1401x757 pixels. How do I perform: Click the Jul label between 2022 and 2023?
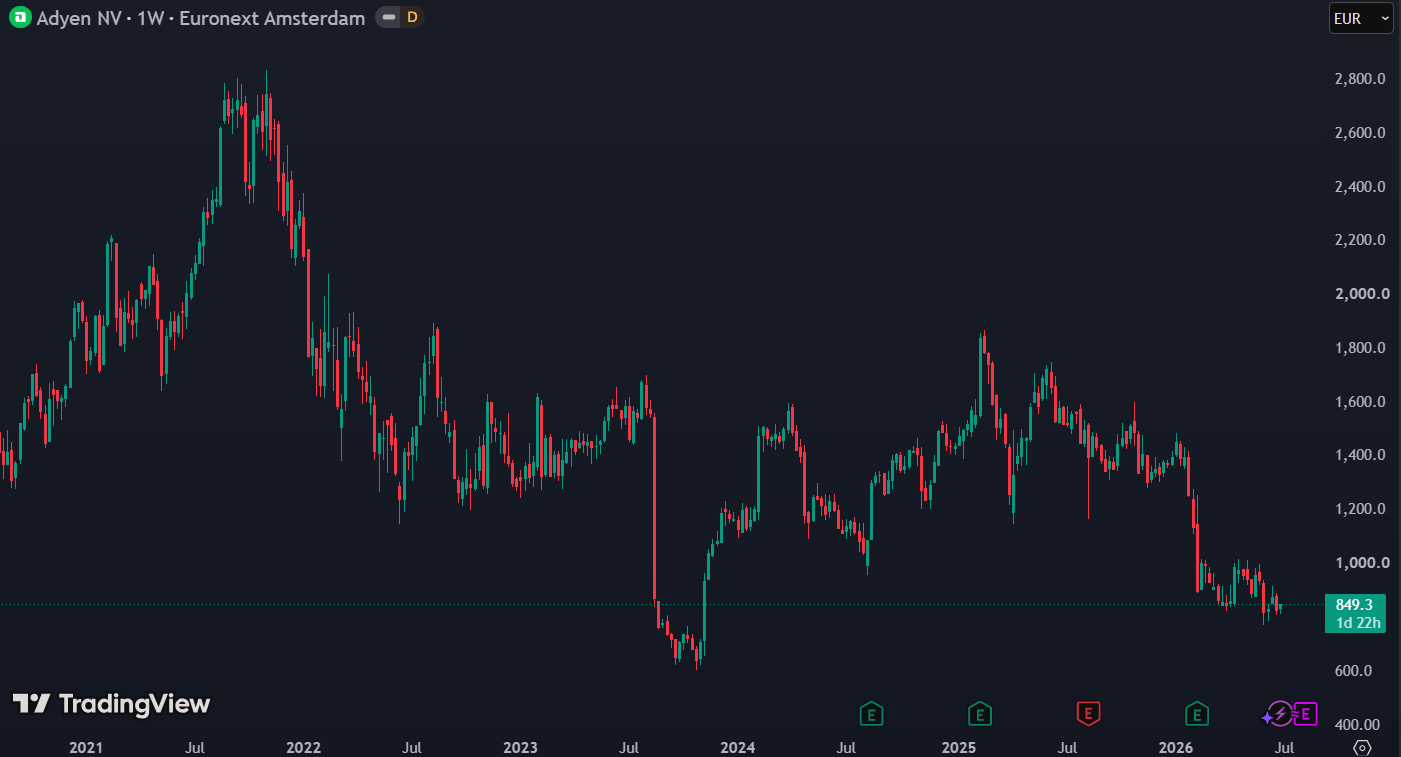(x=411, y=747)
